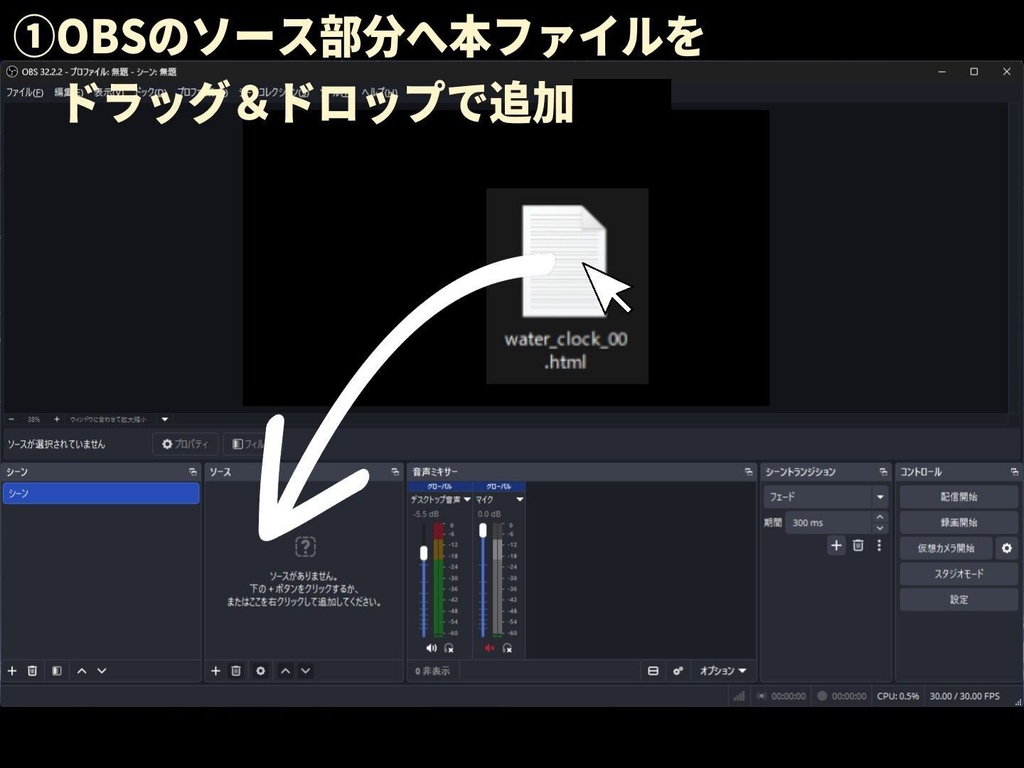Delete the selected scene with trash icon
Screen dimensions: 1024x768
[32, 671]
